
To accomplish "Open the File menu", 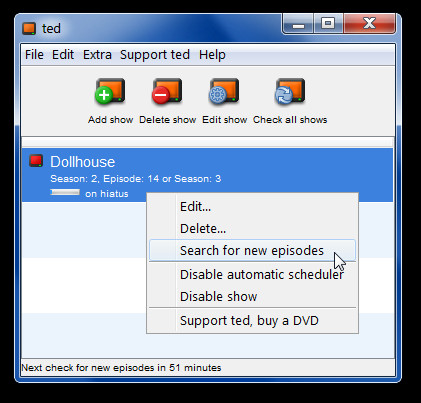I will point(34,55).
